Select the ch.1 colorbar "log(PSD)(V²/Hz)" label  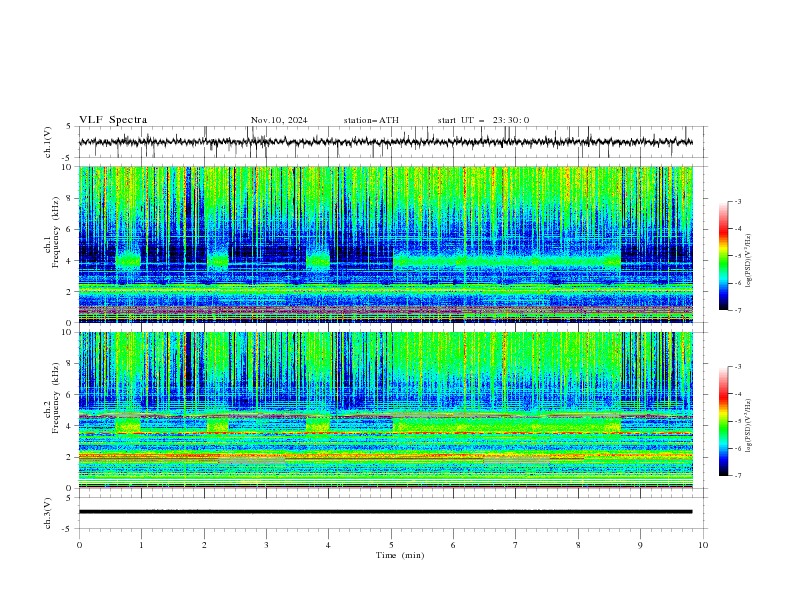pyautogui.click(x=748, y=261)
